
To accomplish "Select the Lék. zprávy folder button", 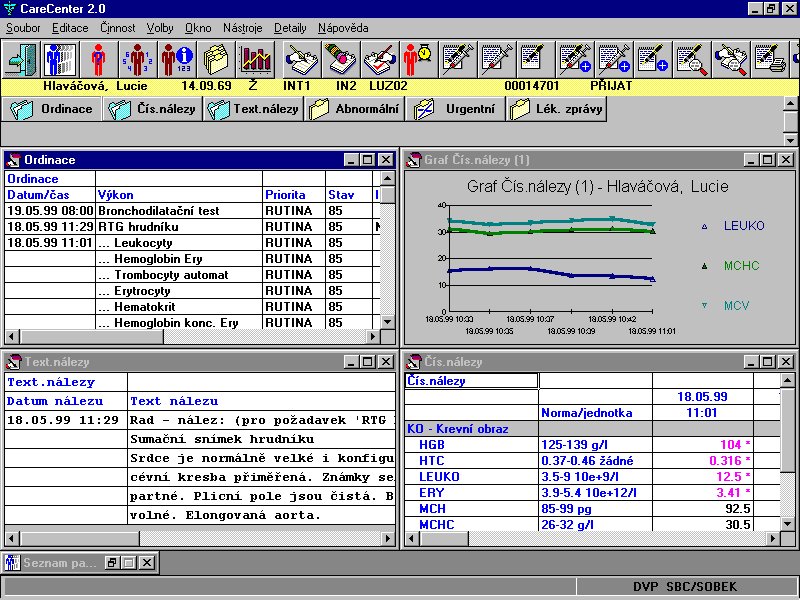I will pos(556,109).
